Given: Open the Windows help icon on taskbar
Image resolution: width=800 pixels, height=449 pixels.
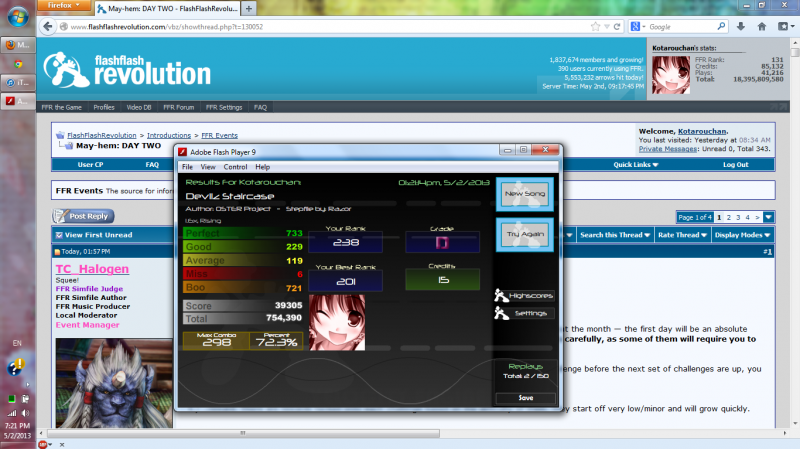Looking at the screenshot, I should pos(15,367).
